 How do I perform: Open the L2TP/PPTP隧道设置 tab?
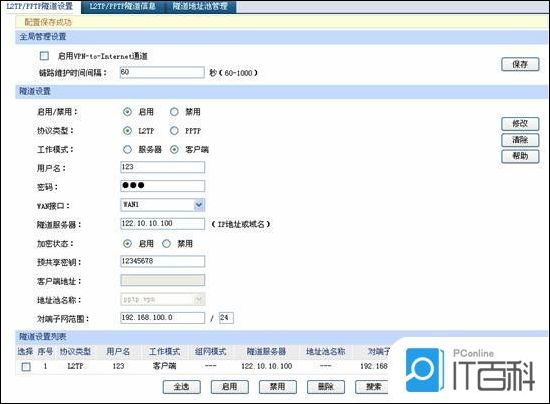39,6
